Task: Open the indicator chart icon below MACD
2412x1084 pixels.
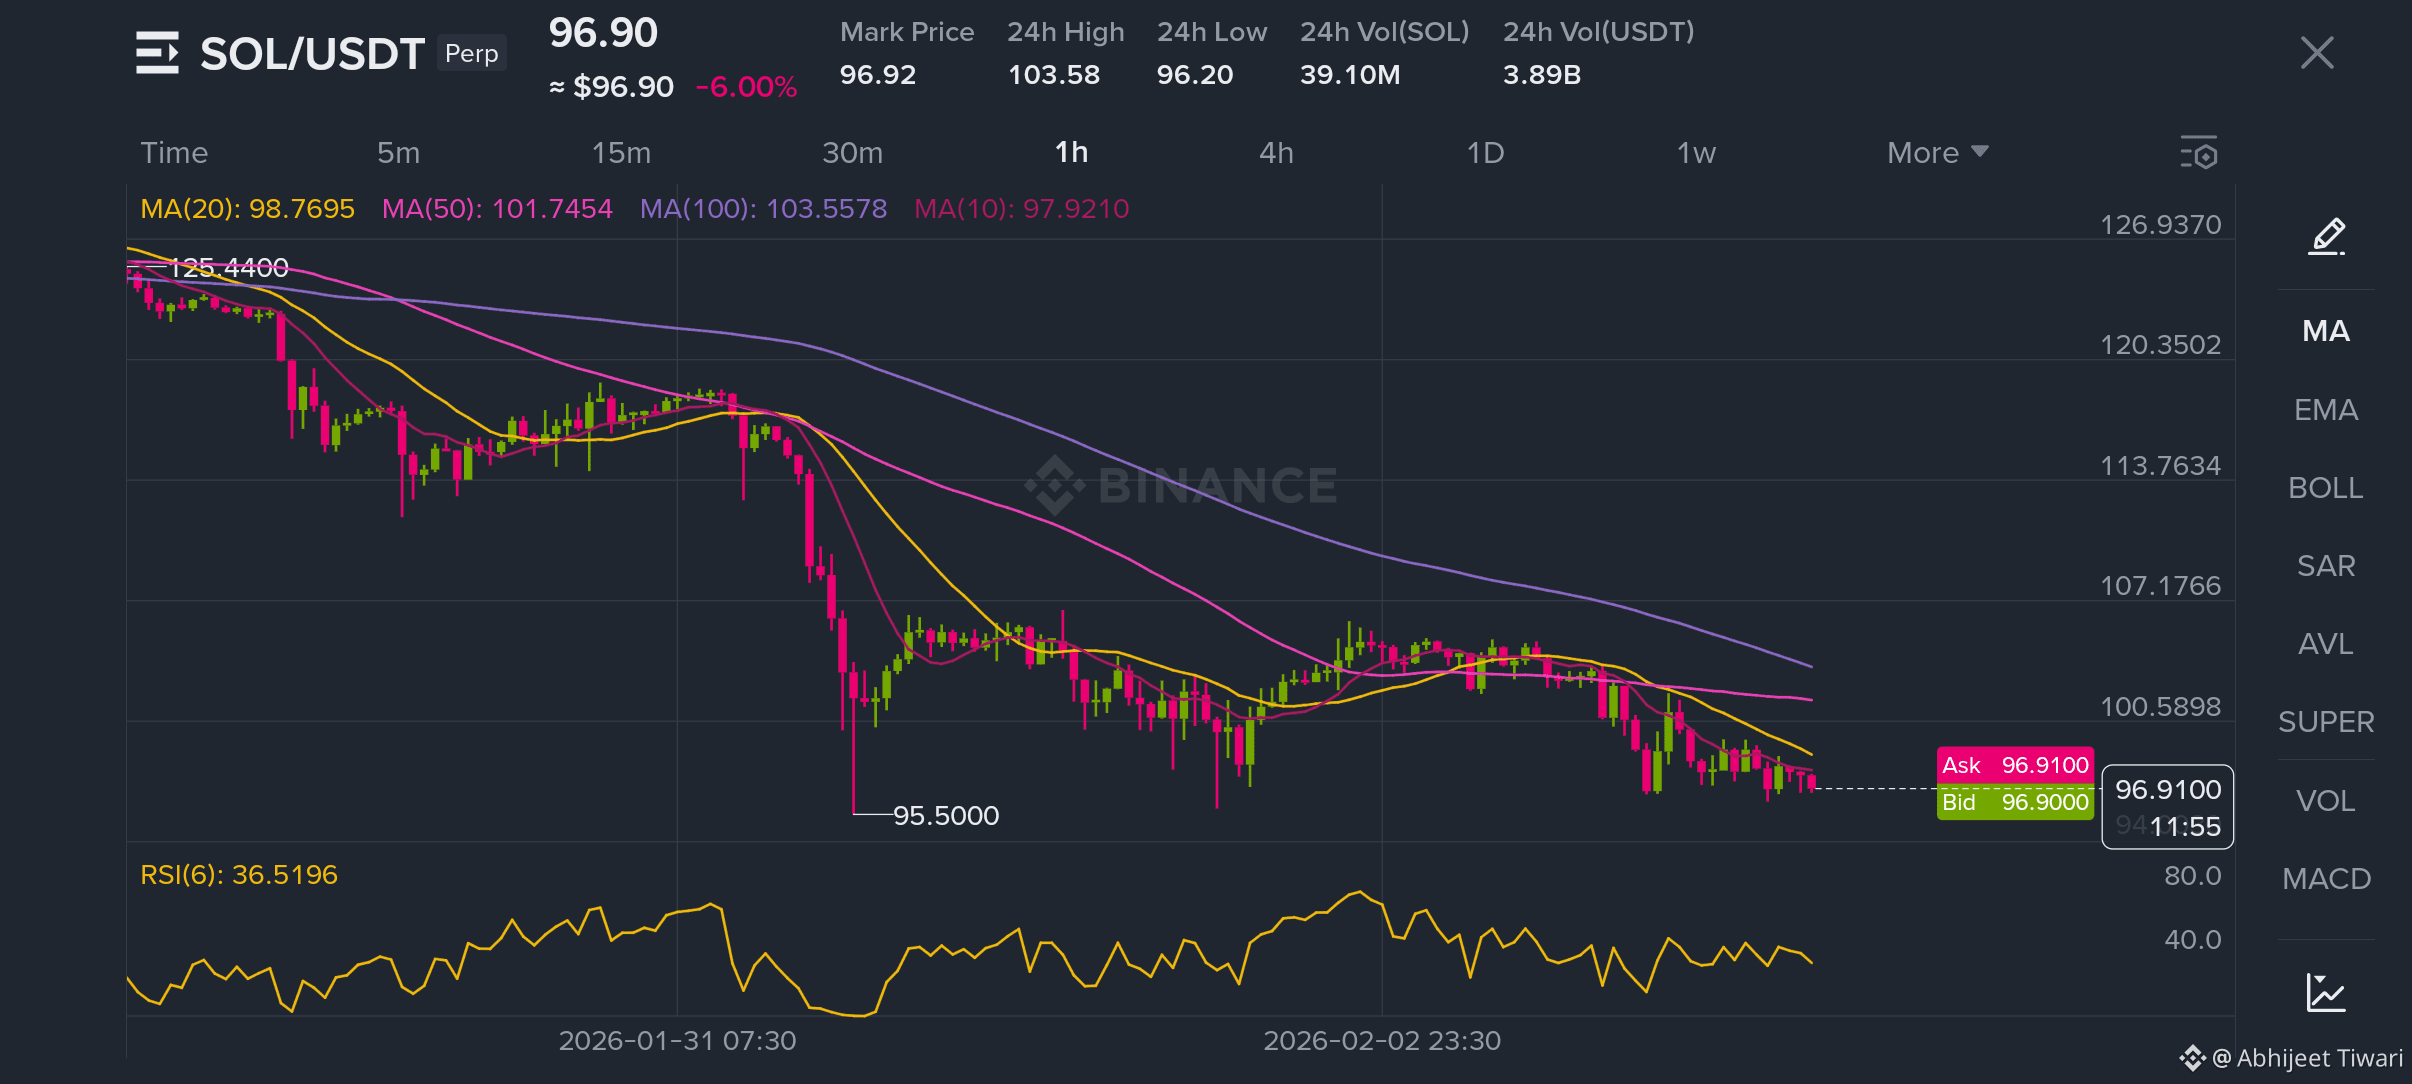Action: tap(2326, 992)
